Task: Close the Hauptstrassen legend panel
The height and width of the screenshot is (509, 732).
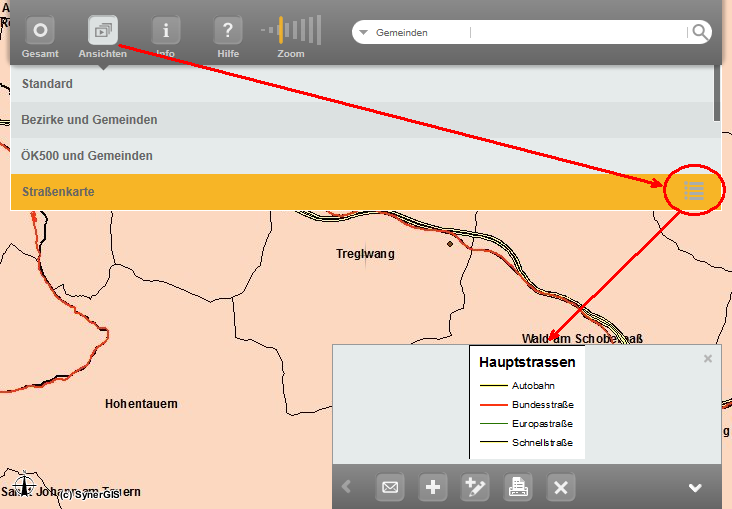Action: point(708,358)
